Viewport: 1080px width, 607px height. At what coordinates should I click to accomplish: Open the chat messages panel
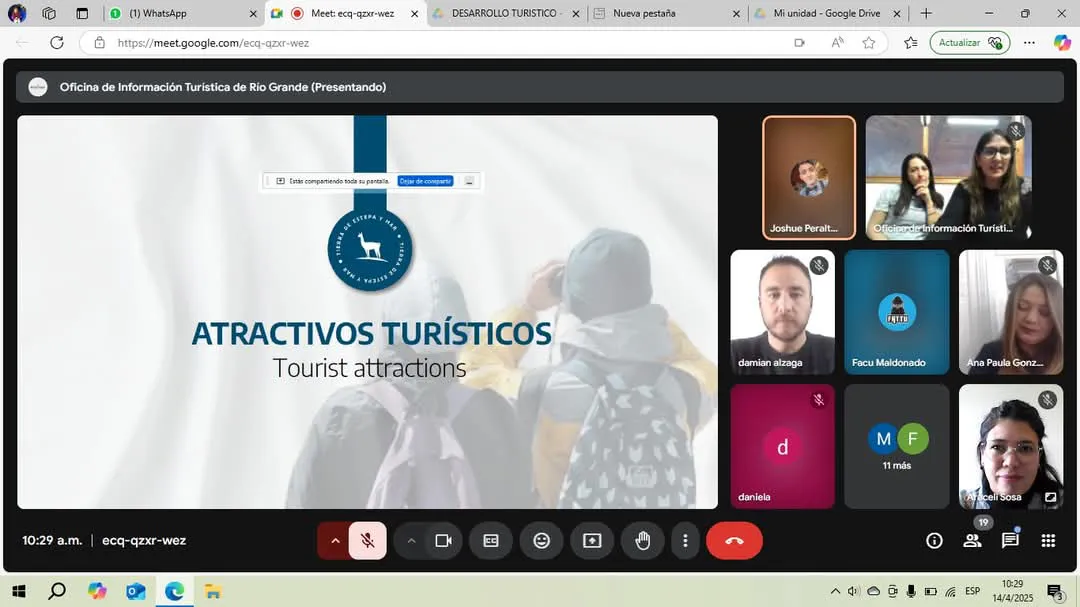1010,541
